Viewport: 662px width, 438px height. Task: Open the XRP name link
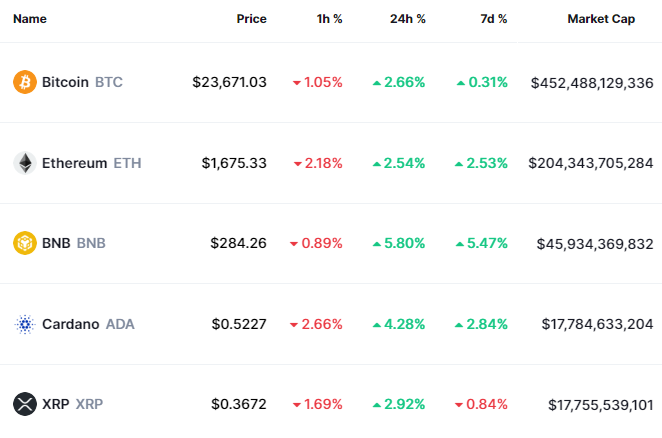[72, 404]
